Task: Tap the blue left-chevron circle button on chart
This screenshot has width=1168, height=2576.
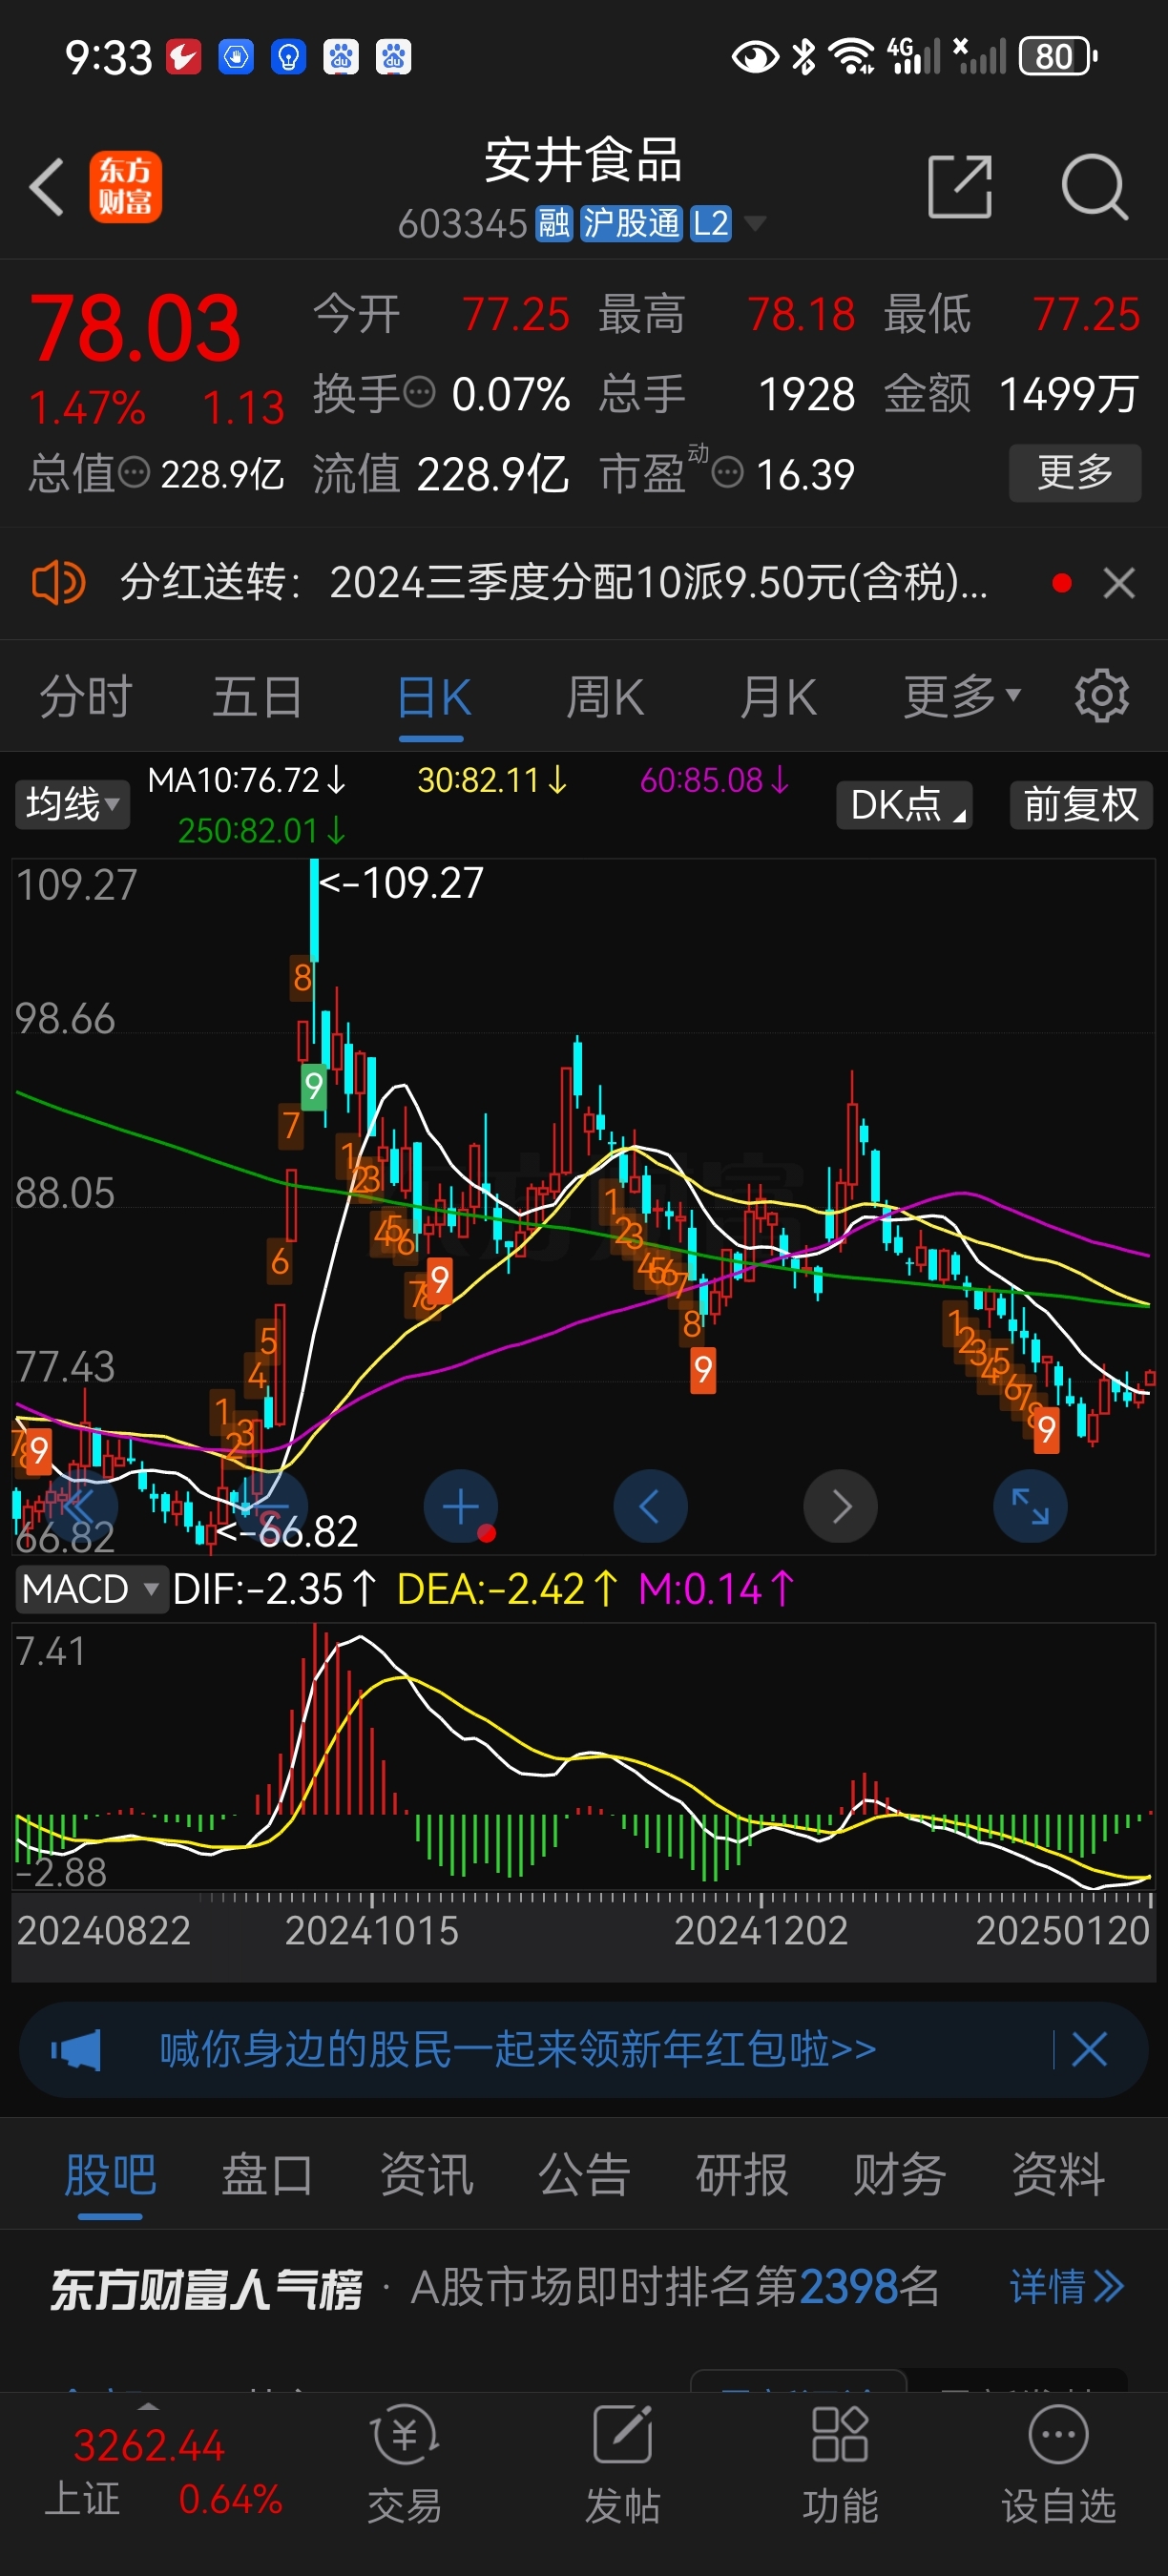Action: point(650,1506)
